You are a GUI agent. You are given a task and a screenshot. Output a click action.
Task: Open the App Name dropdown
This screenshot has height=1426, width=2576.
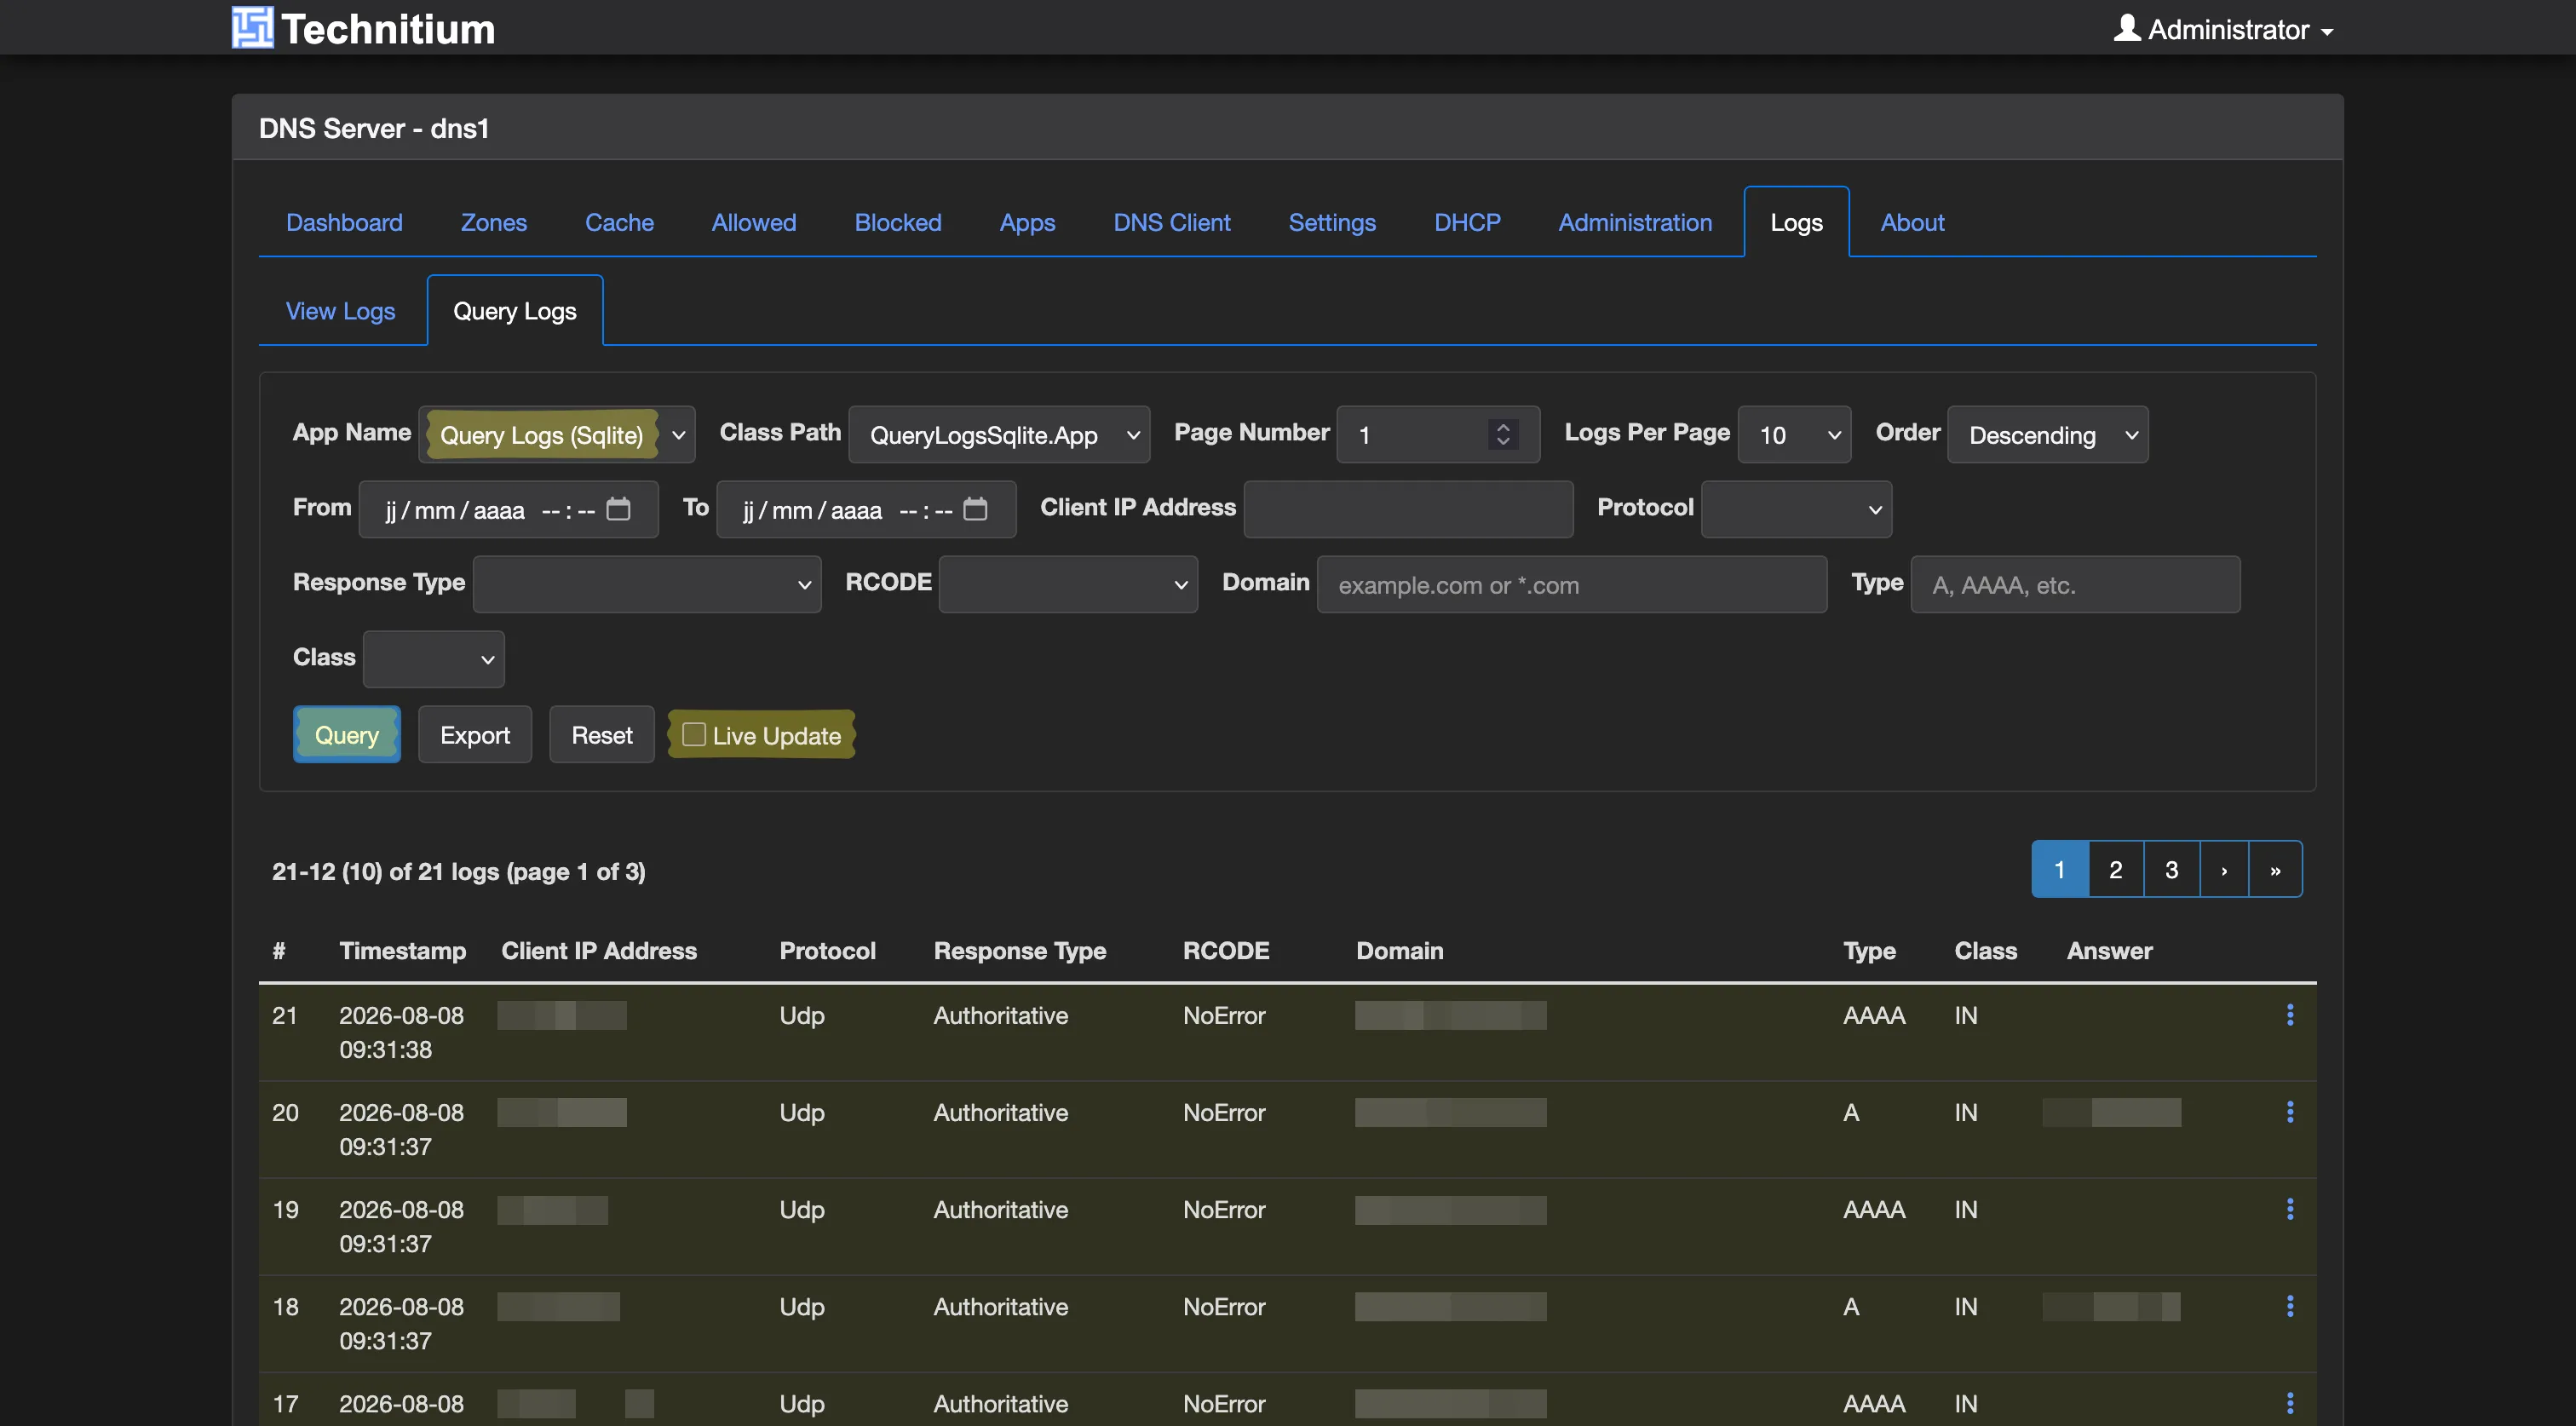[x=556, y=434]
